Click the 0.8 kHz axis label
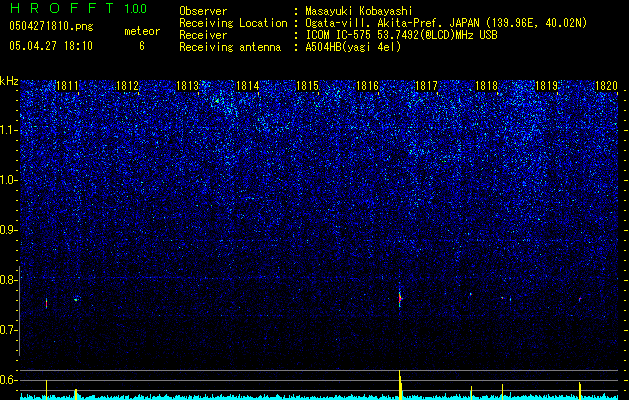629x400 pixels. click(7, 280)
